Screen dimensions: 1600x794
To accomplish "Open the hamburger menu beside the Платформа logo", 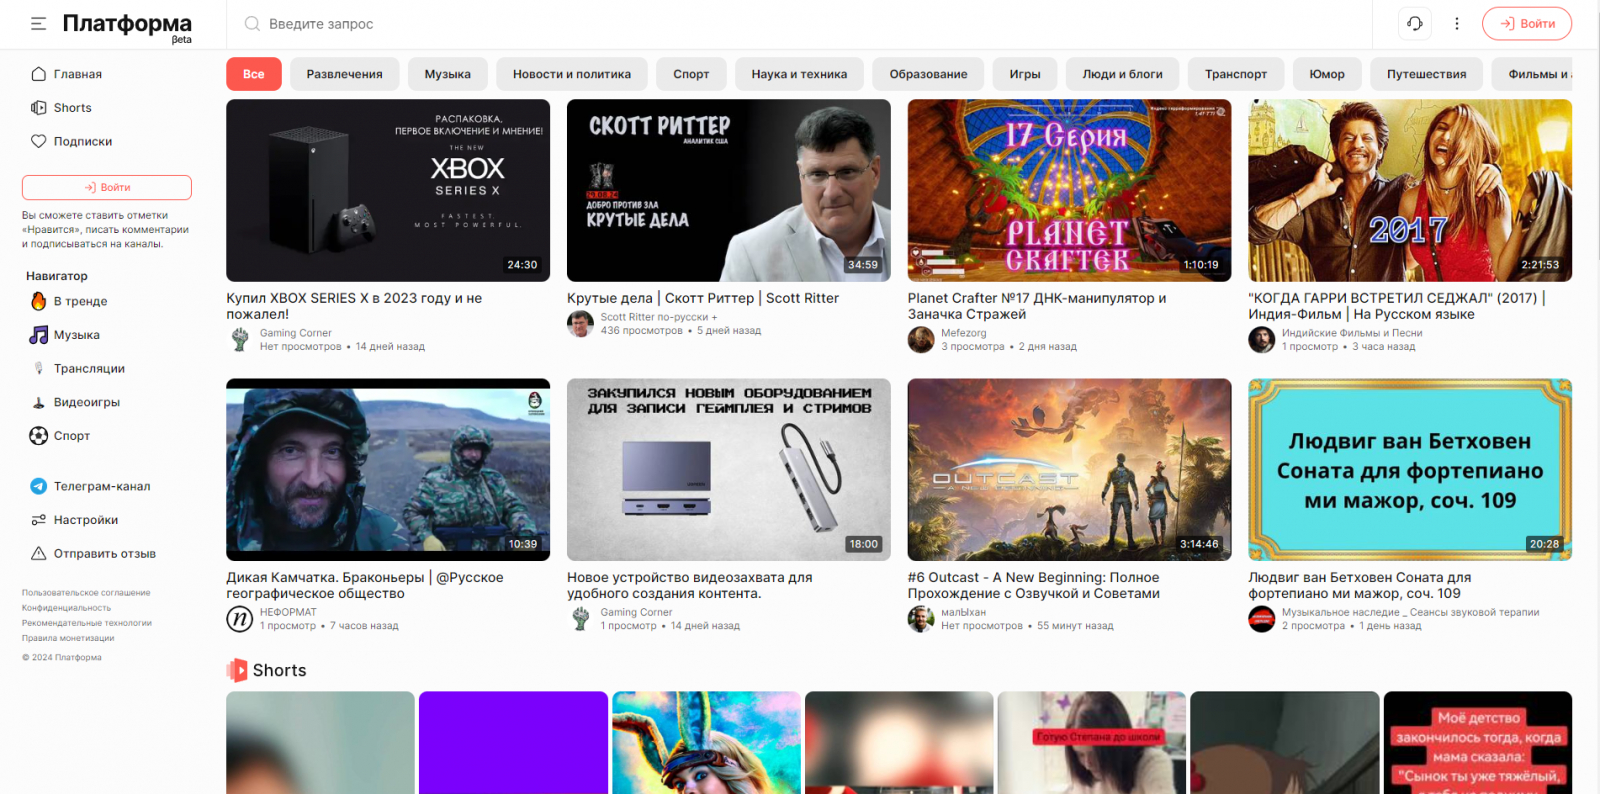I will (x=38, y=23).
